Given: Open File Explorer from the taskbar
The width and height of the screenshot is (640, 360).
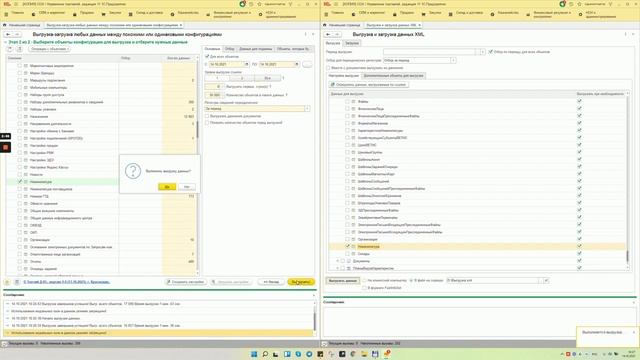Looking at the screenshot, I should (x=364, y=354).
